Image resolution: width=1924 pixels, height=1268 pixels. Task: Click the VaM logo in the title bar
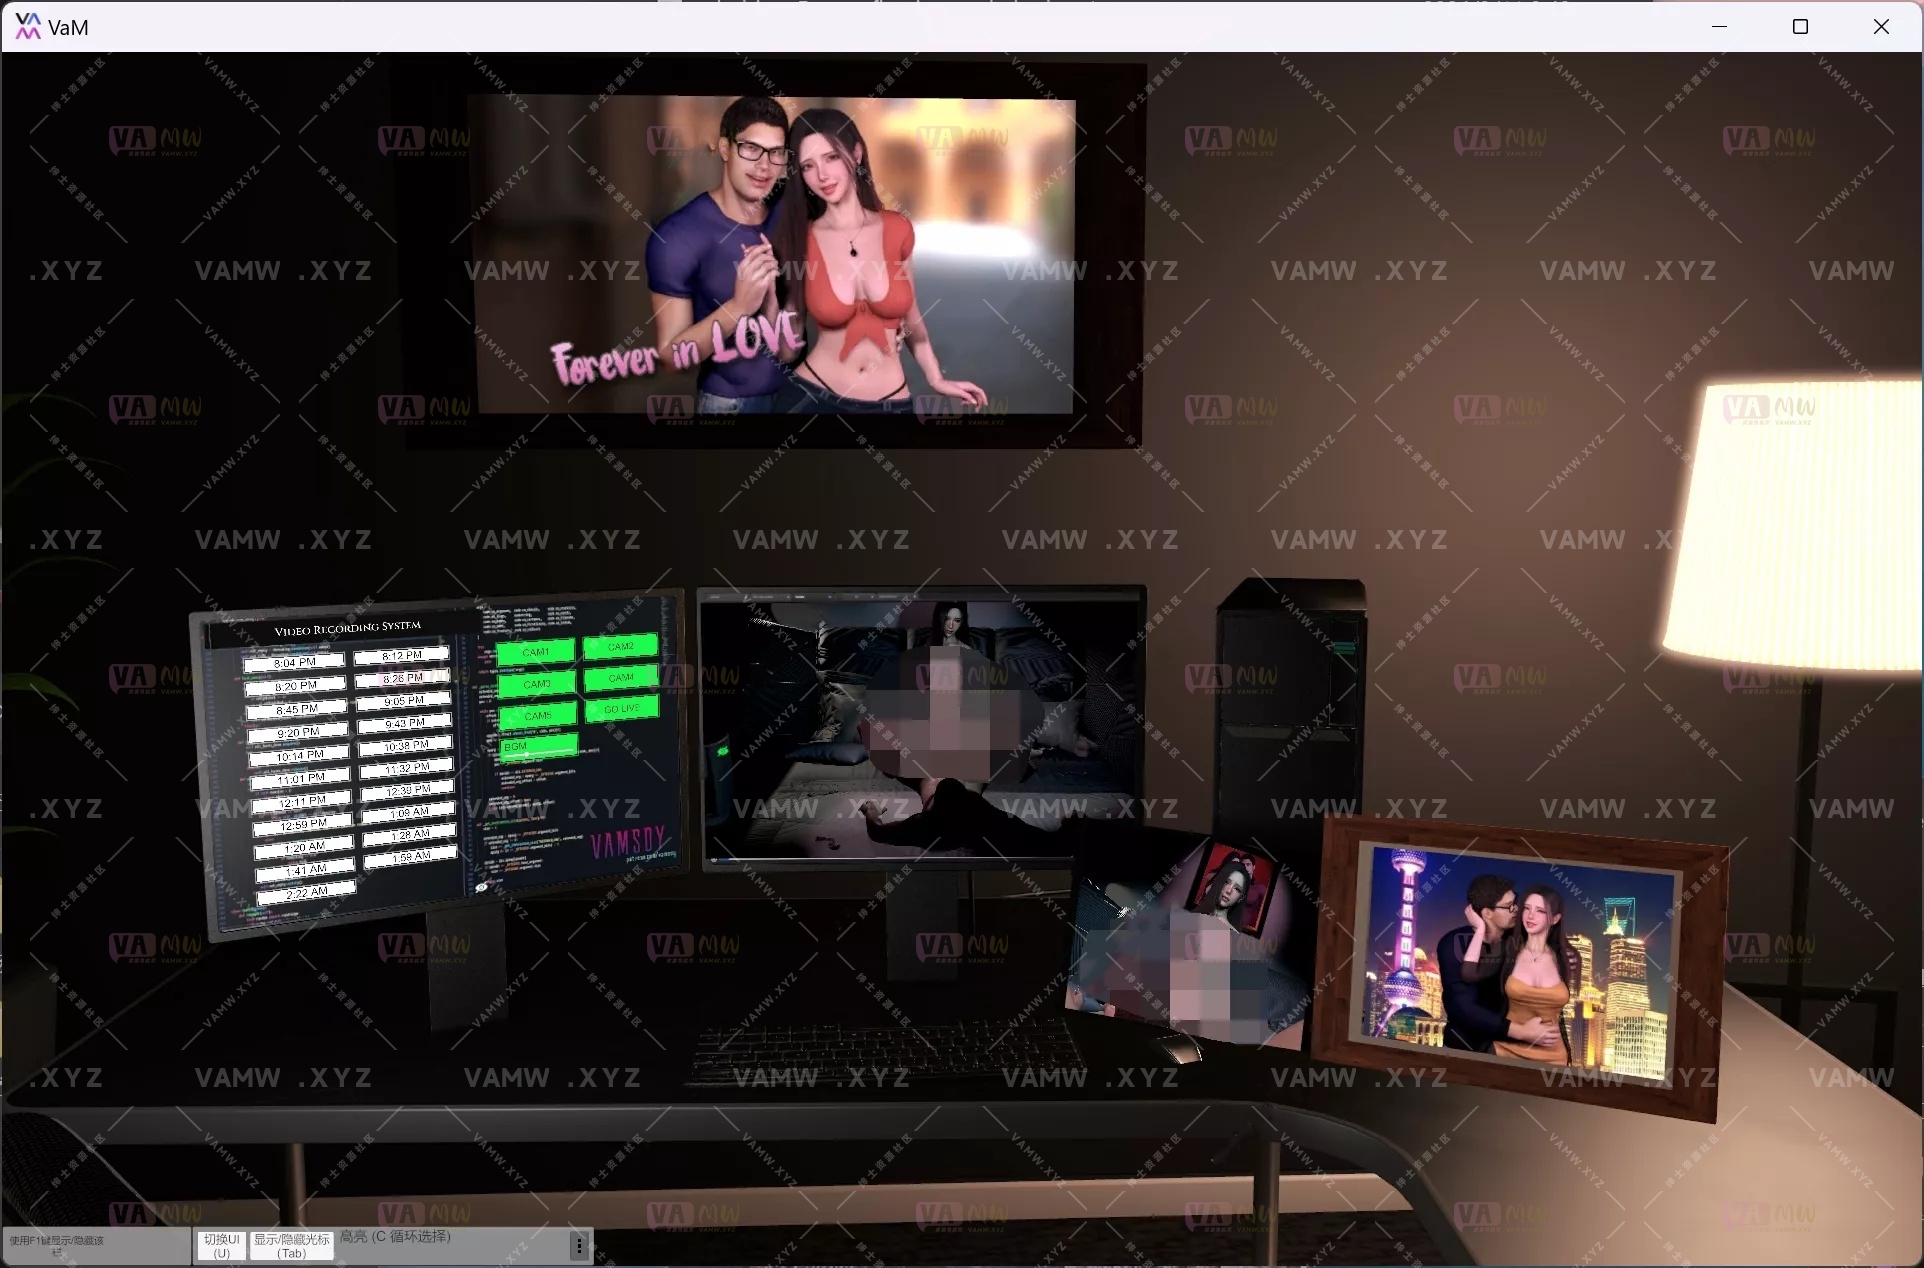[27, 26]
